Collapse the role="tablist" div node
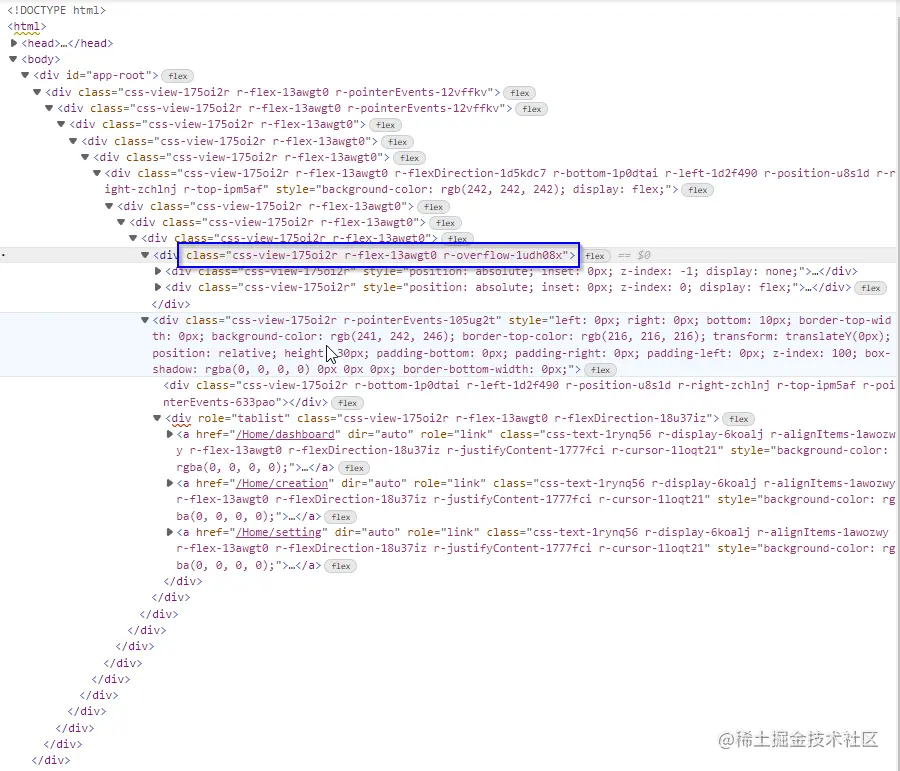The width and height of the screenshot is (900, 771). [x=157, y=419]
